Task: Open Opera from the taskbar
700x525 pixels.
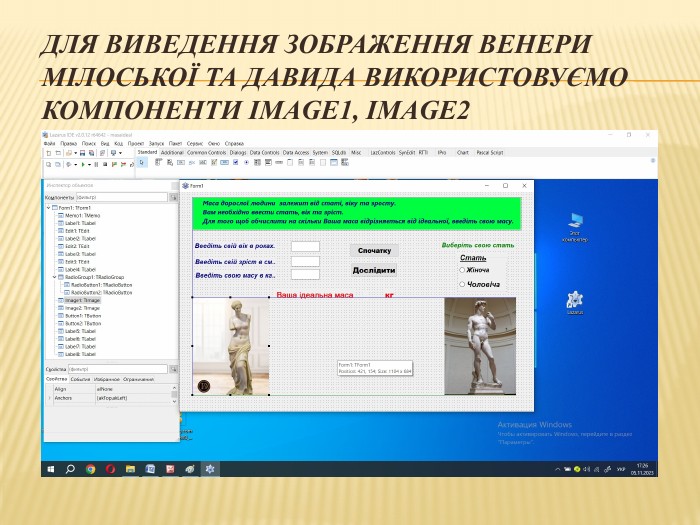Action: tap(110, 469)
